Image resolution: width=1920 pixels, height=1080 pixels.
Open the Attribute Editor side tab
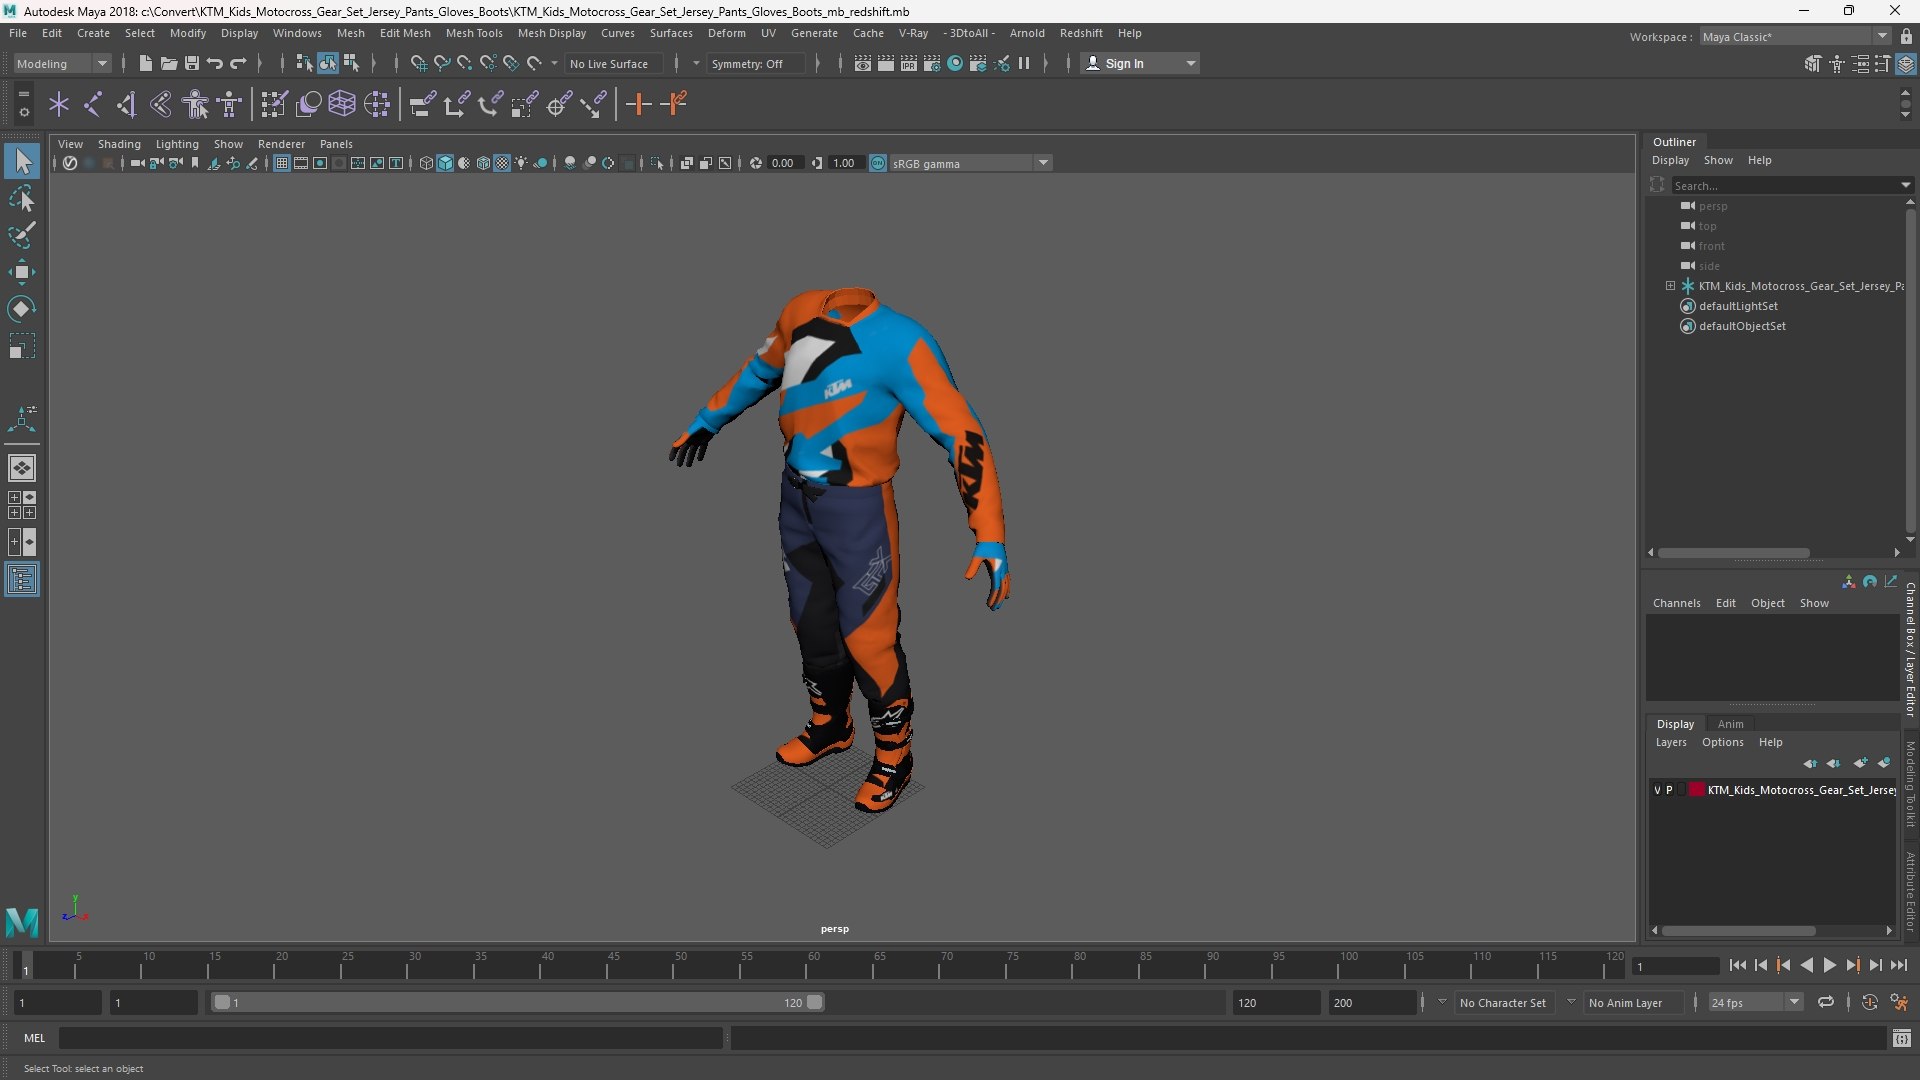coord(1909,890)
